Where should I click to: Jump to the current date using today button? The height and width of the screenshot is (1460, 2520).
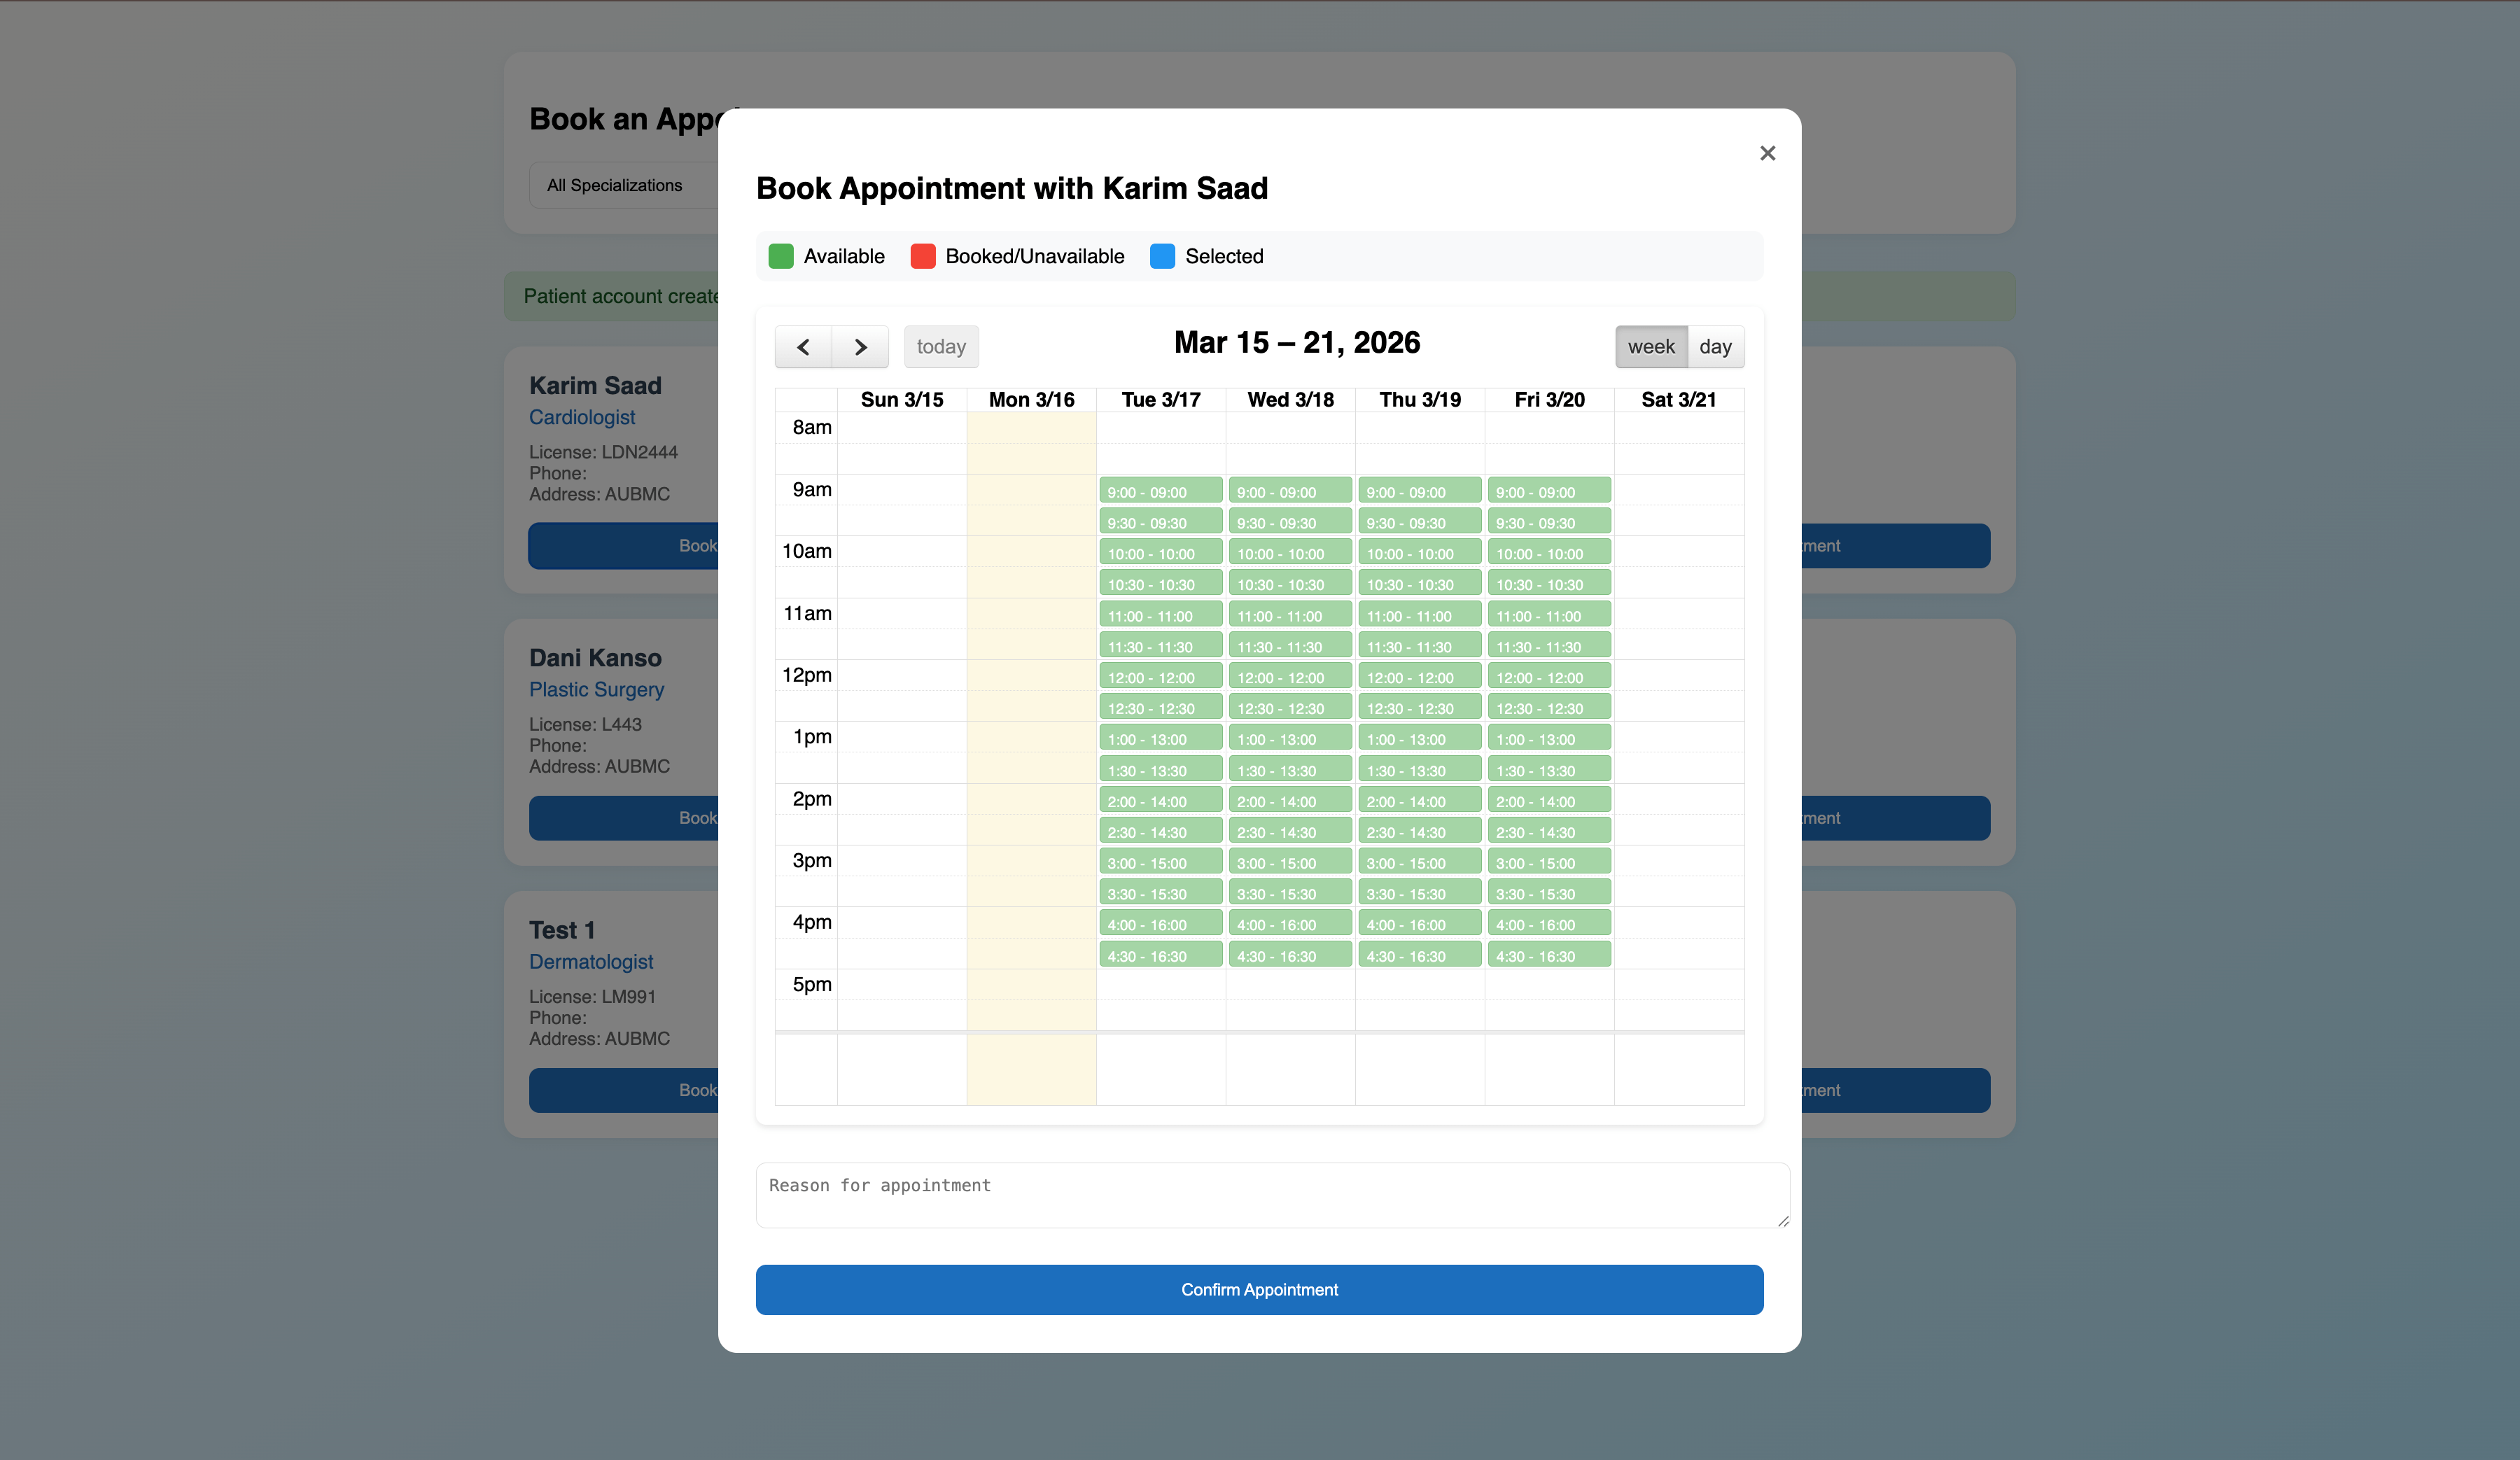(941, 347)
